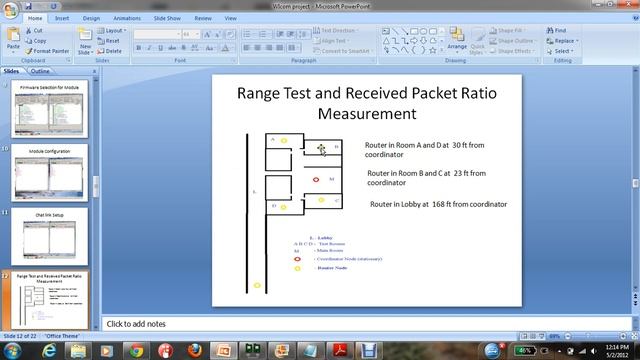
Task: Click the Office button logo
Action: coord(10,10)
